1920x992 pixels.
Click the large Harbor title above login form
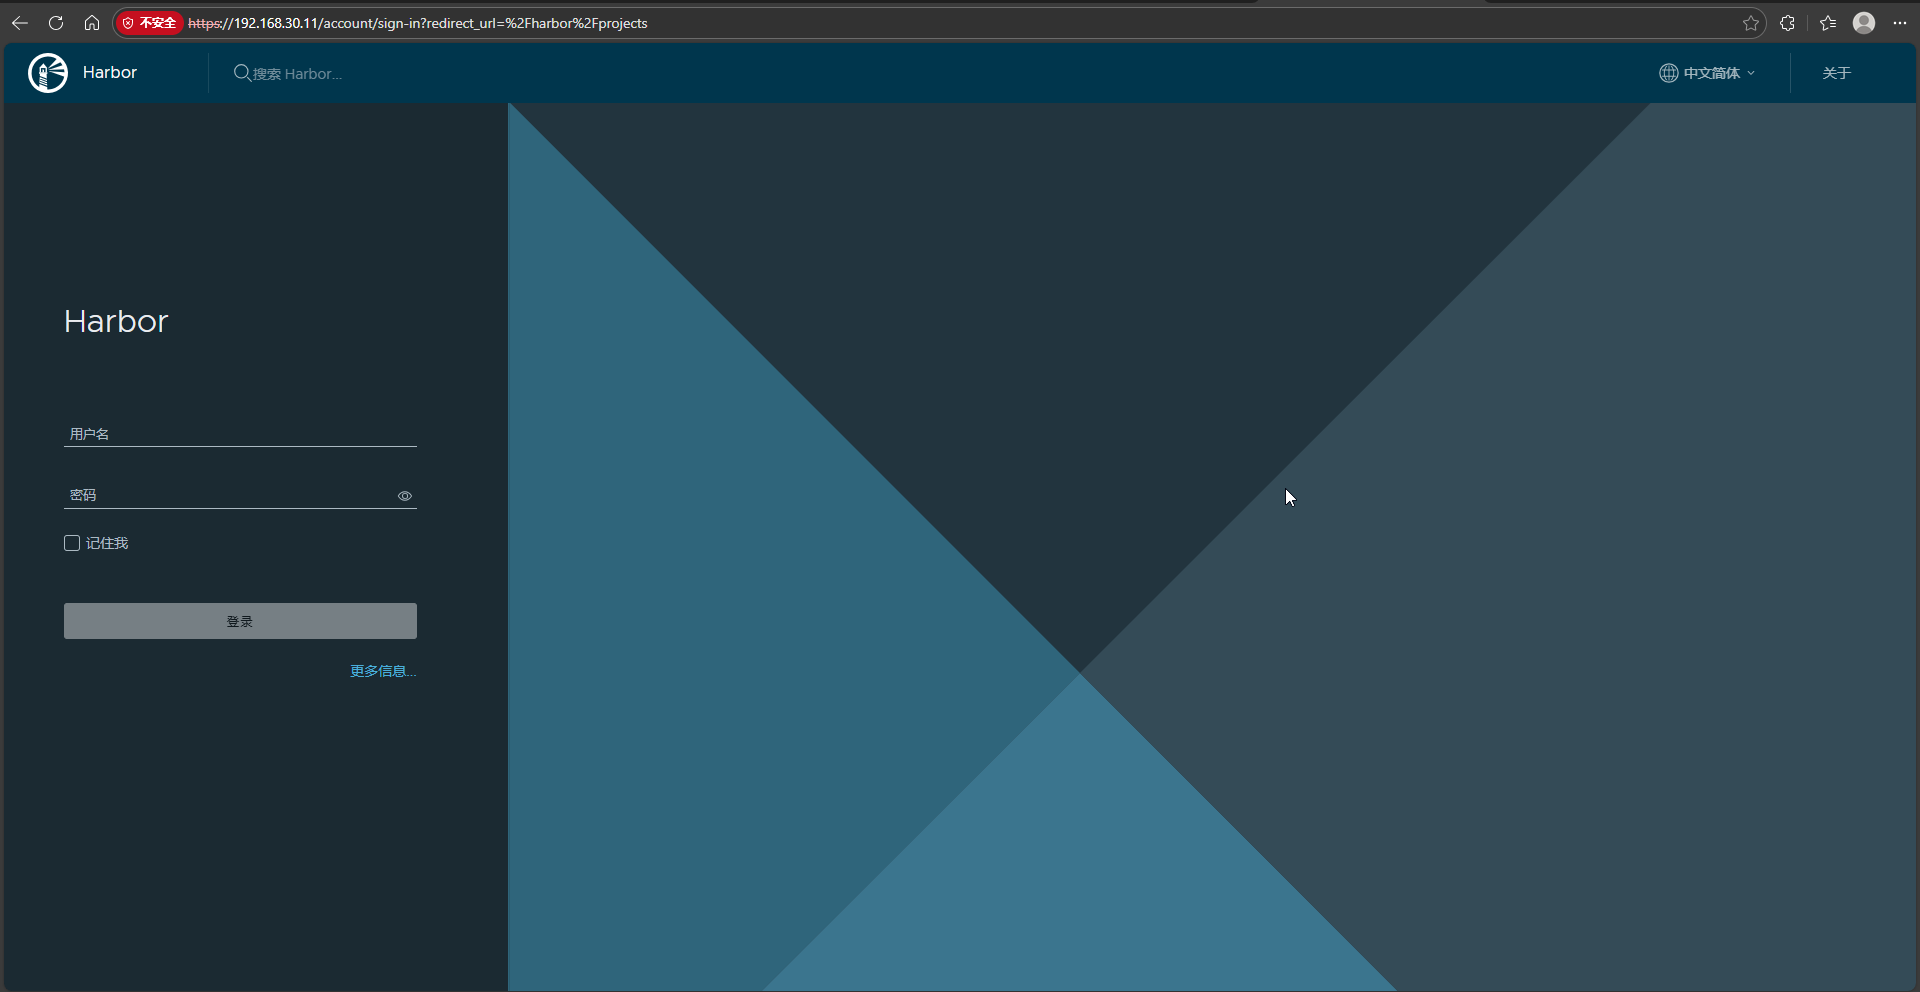[x=116, y=321]
